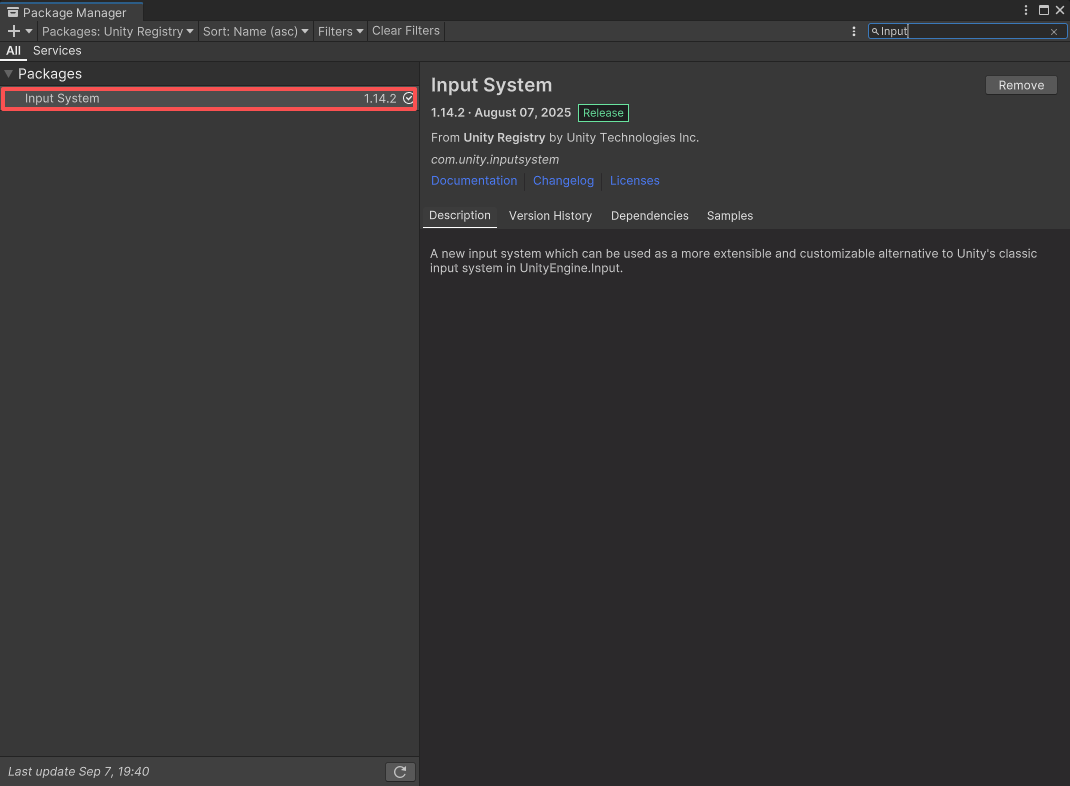Collapse the Packages list group
1070x786 pixels.
[x=9, y=74]
